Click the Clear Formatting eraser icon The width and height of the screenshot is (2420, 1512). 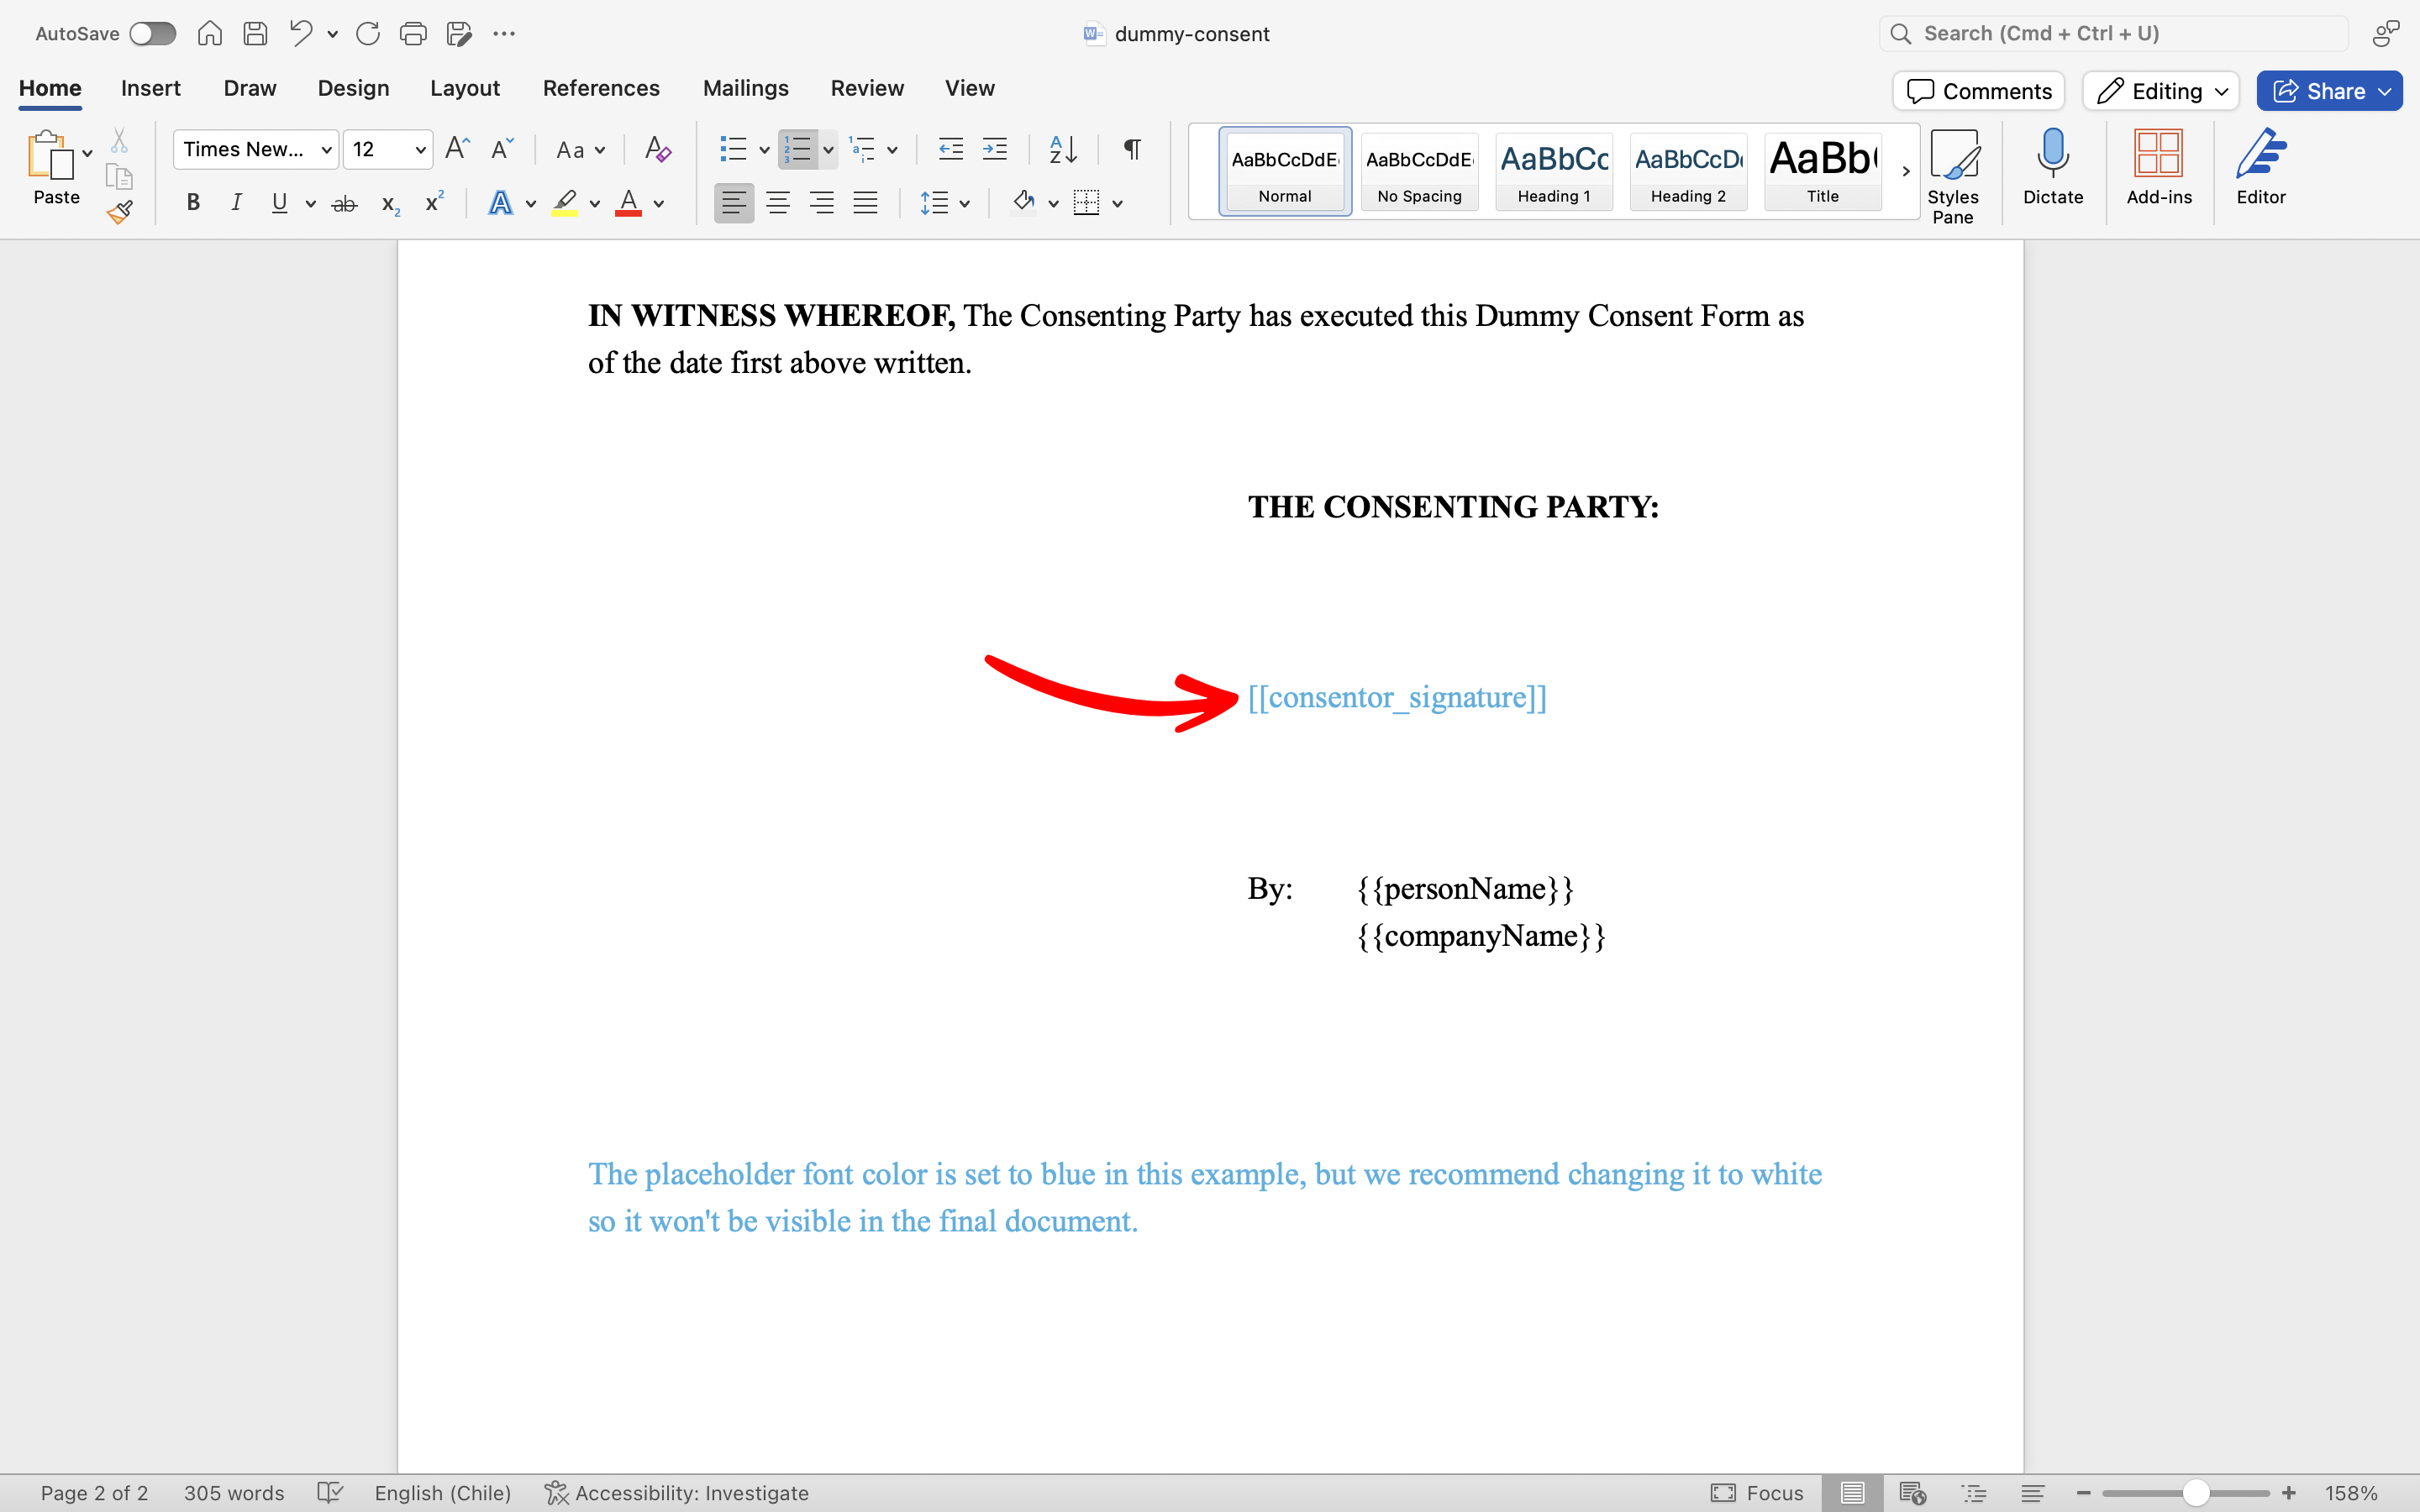click(x=657, y=150)
